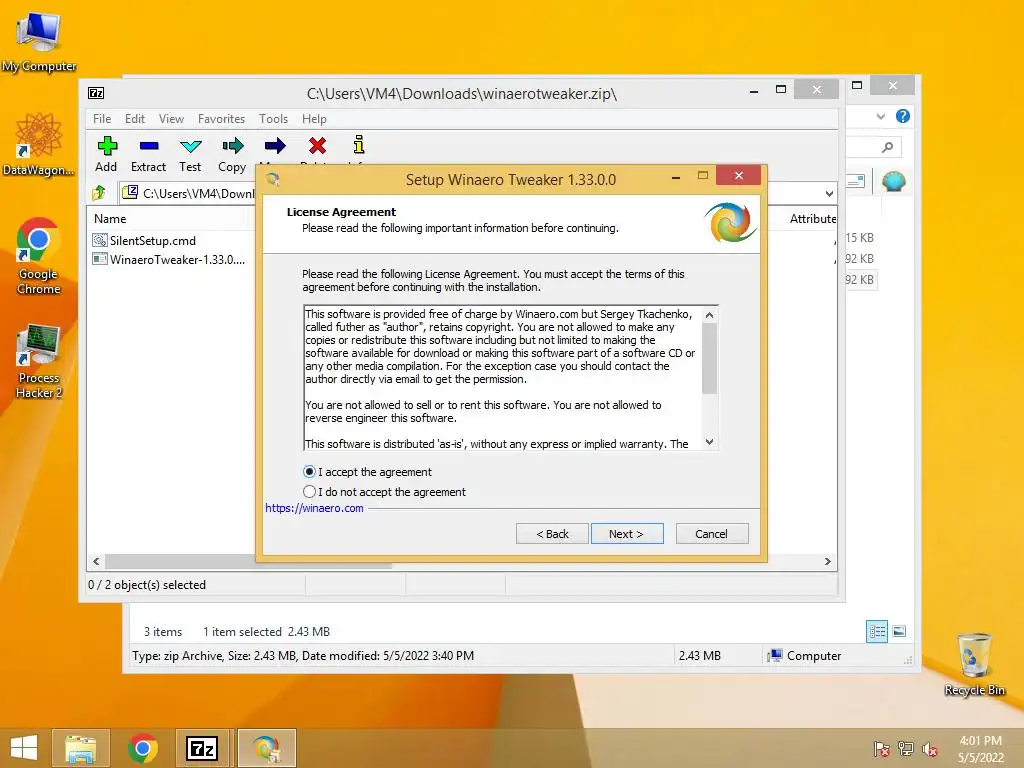Select I accept the agreement
Image resolution: width=1024 pixels, height=768 pixels.
(x=367, y=472)
